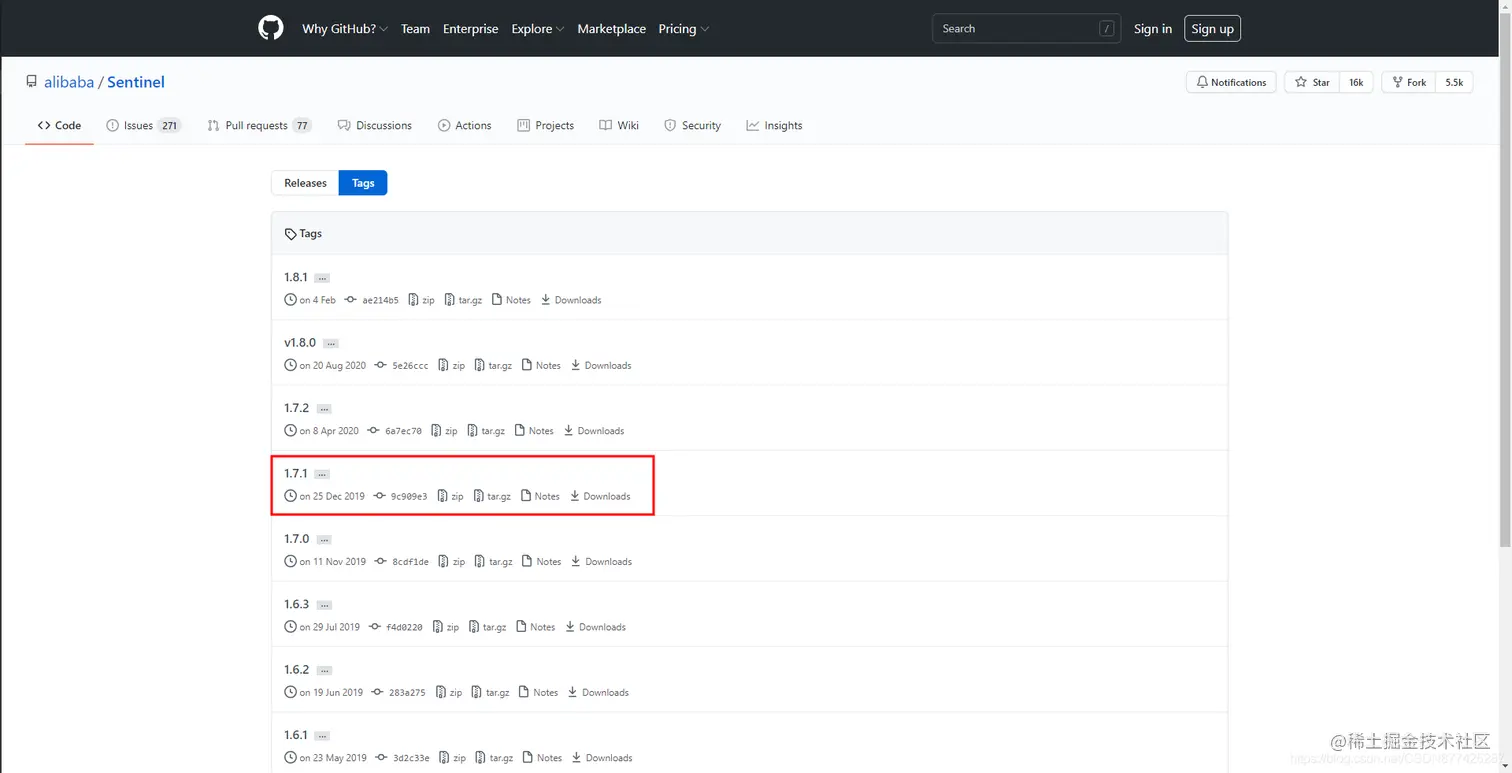Open the alibaba owner link
This screenshot has width=1512, height=773.
point(69,82)
